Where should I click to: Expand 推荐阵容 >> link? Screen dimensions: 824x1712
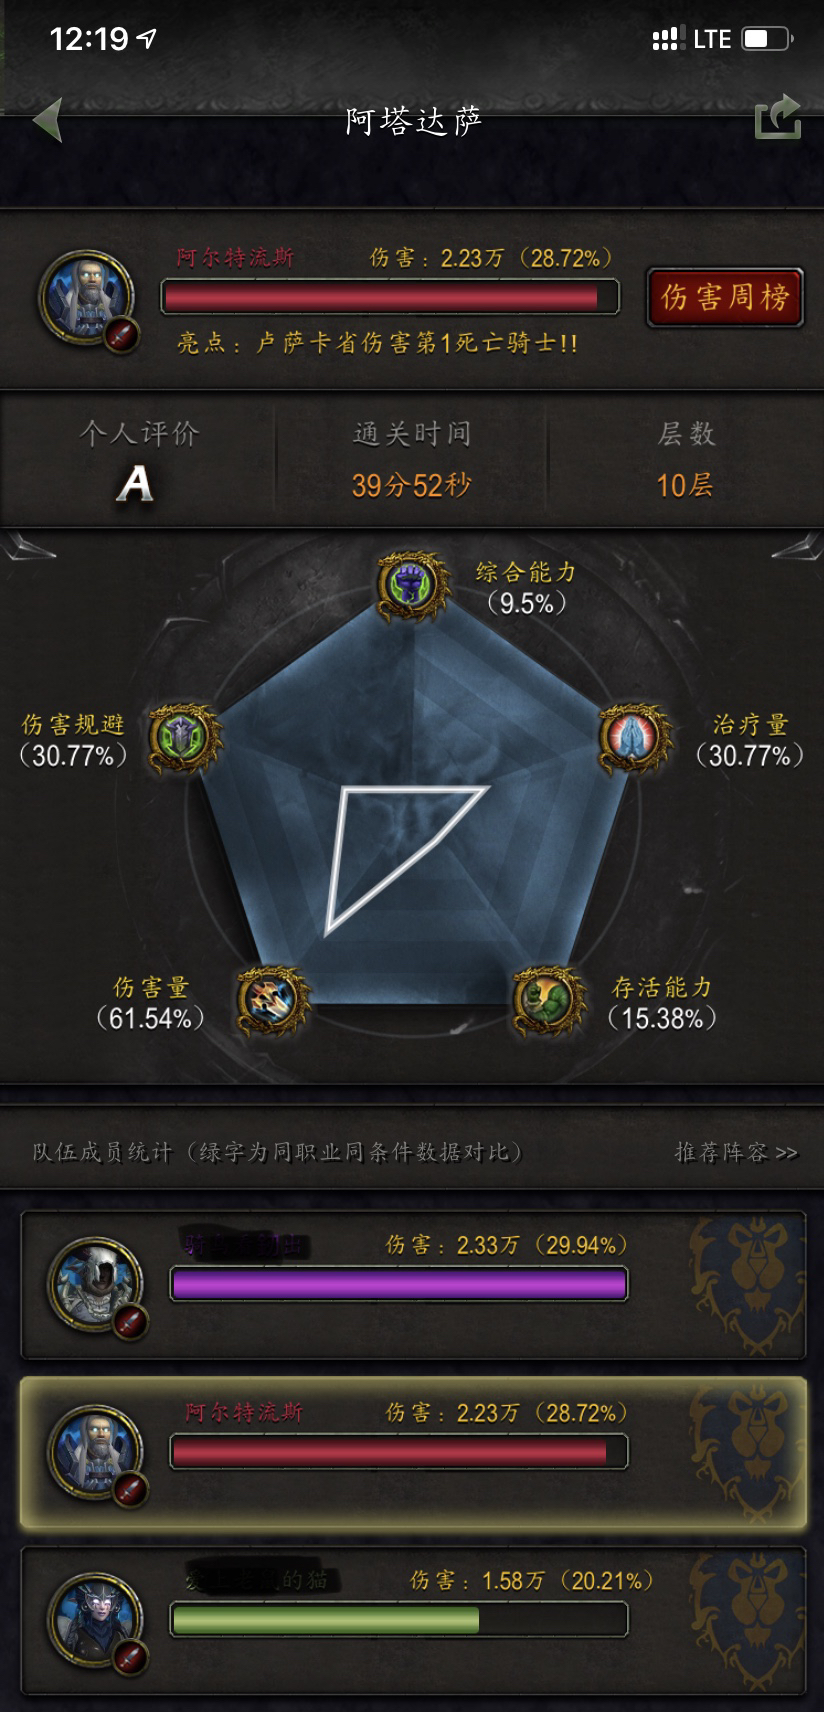click(736, 1152)
